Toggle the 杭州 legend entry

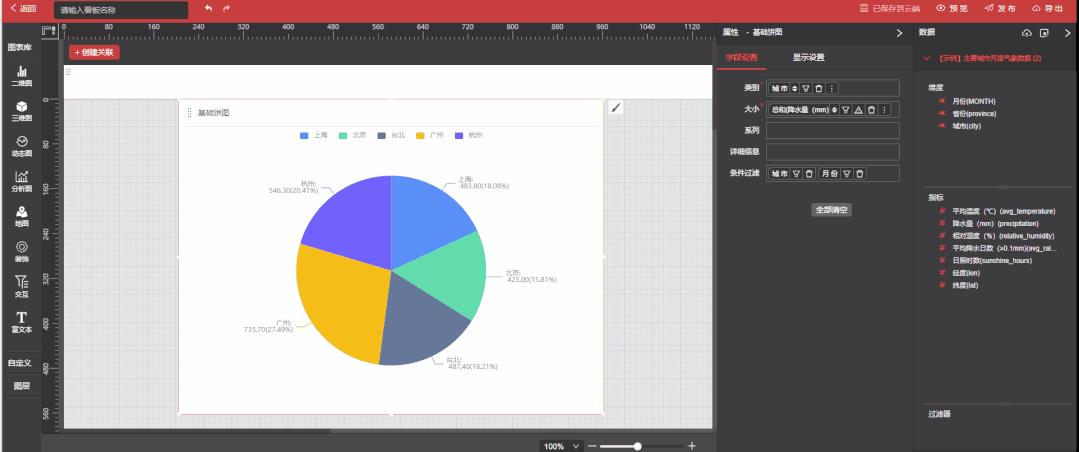(469, 136)
